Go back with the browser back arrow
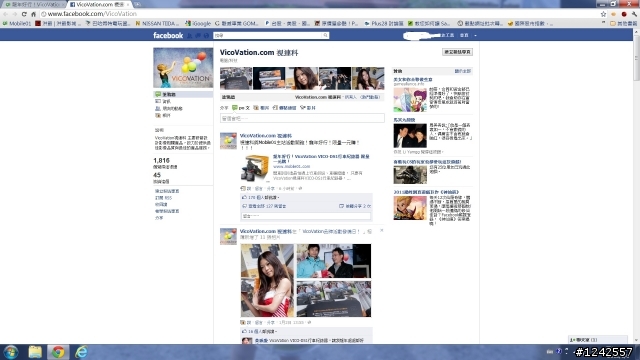The height and width of the screenshot is (360, 640). pos(5,14)
